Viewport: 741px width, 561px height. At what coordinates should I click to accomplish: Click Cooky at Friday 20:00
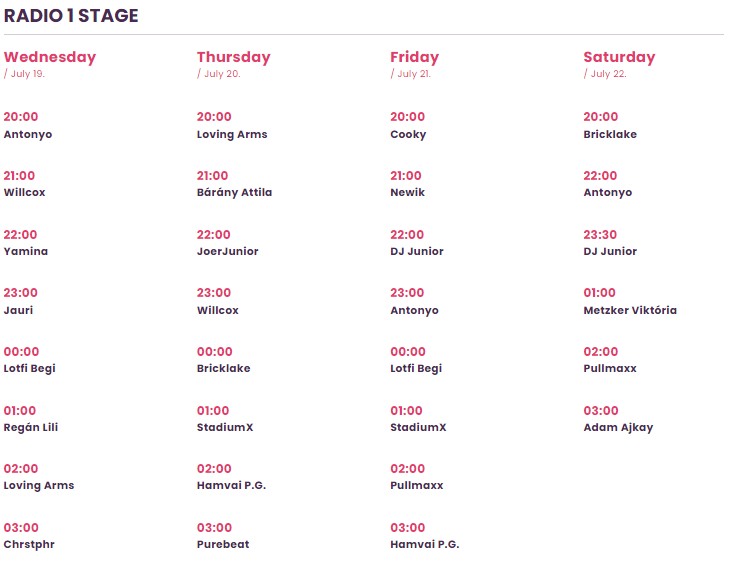pos(408,134)
